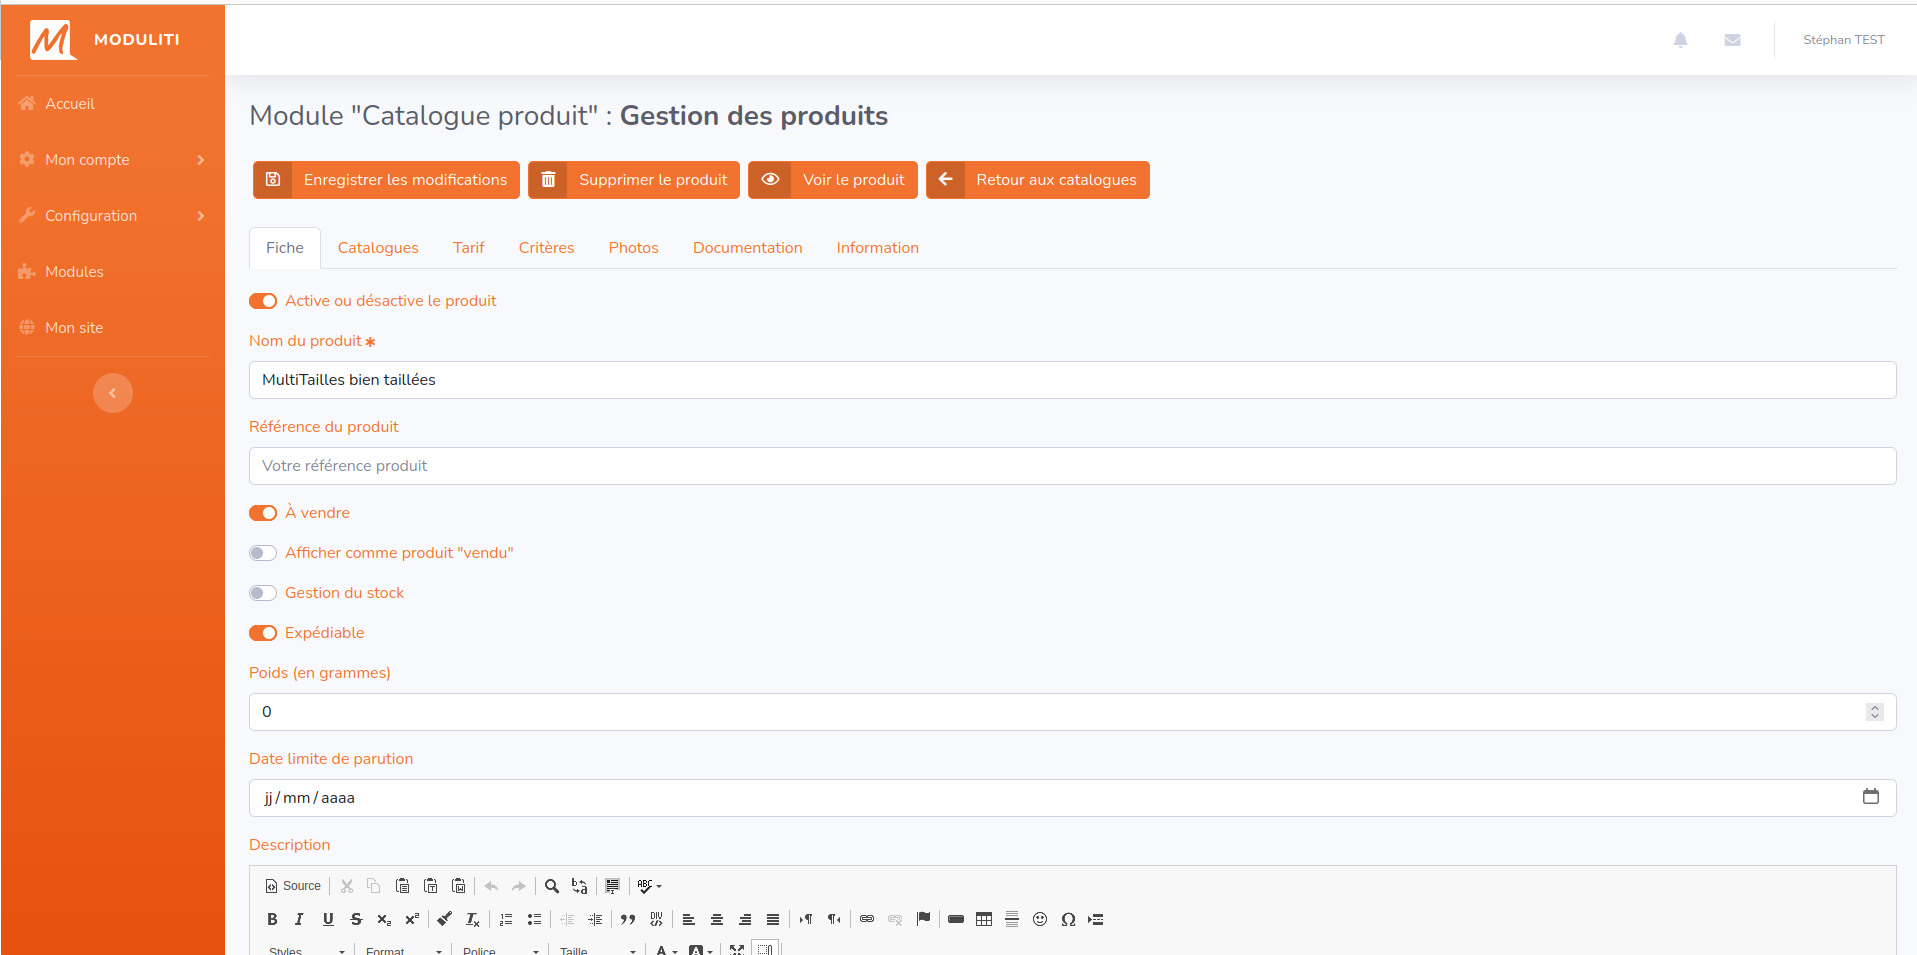The height and width of the screenshot is (955, 1917).
Task: Expand Configuration sidebar menu
Action: 112,216
